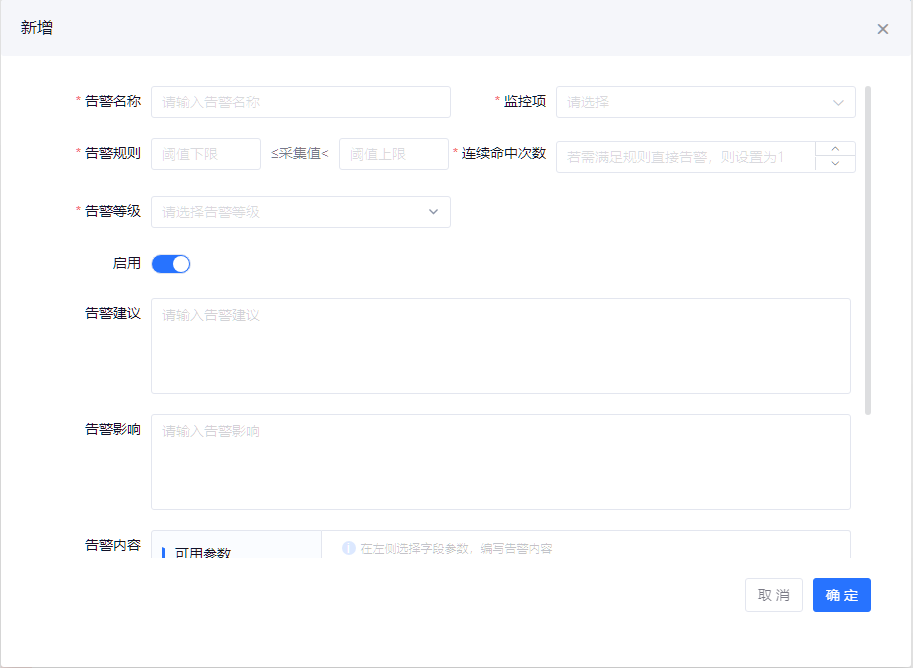Click the up arrow of 连续命中次数 stepper
Image resolution: width=913 pixels, height=668 pixels.
click(x=836, y=149)
